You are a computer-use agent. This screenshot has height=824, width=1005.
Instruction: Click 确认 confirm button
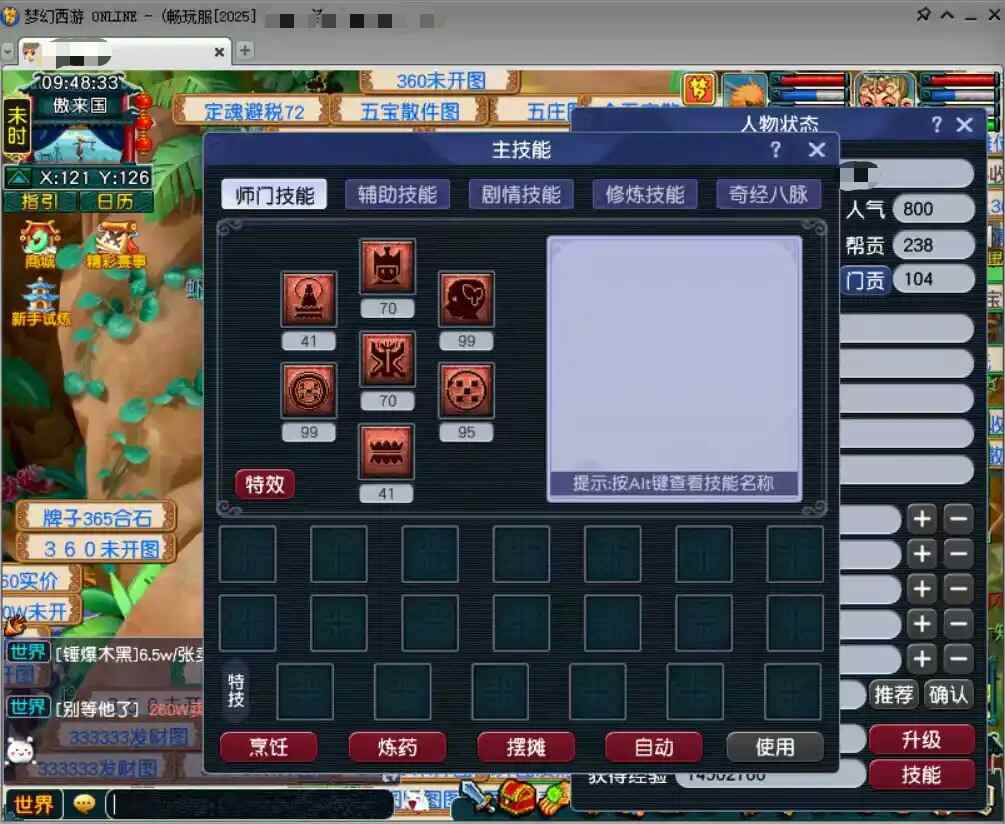click(x=948, y=695)
